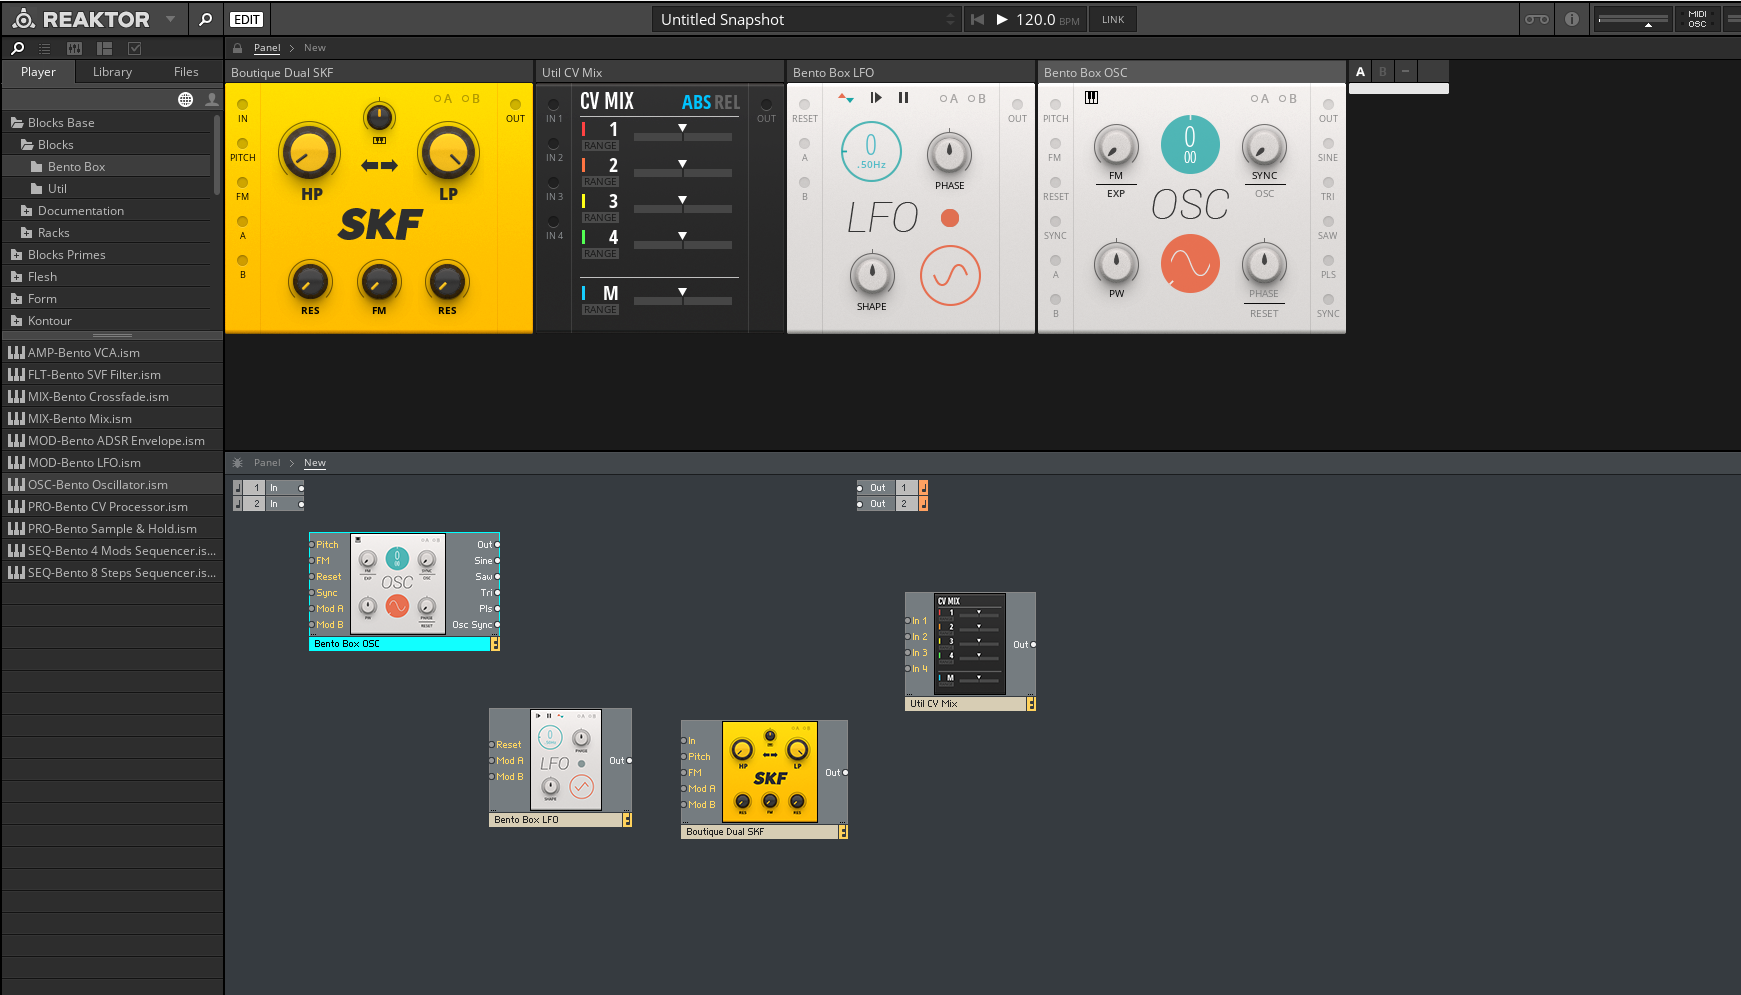Toggle the EDIT mode button

tap(246, 19)
